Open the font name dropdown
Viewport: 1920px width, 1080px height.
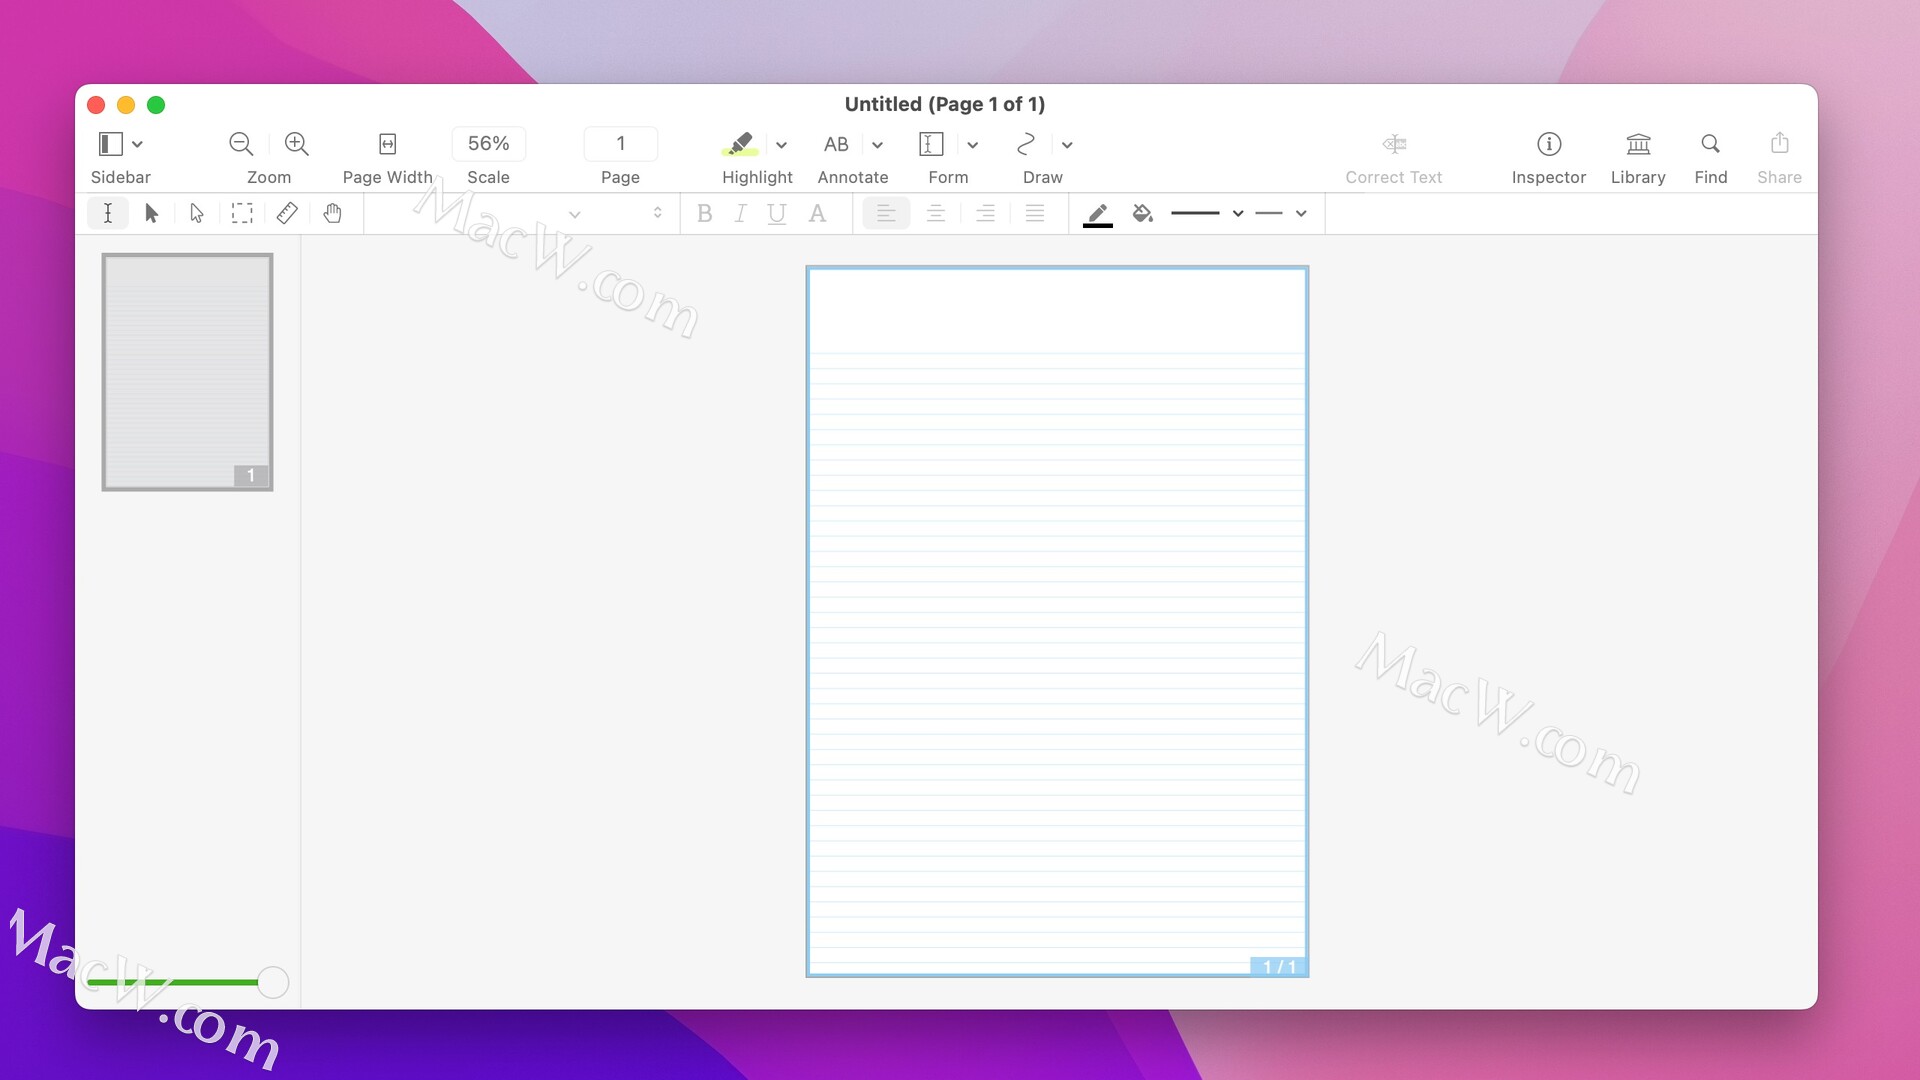575,214
